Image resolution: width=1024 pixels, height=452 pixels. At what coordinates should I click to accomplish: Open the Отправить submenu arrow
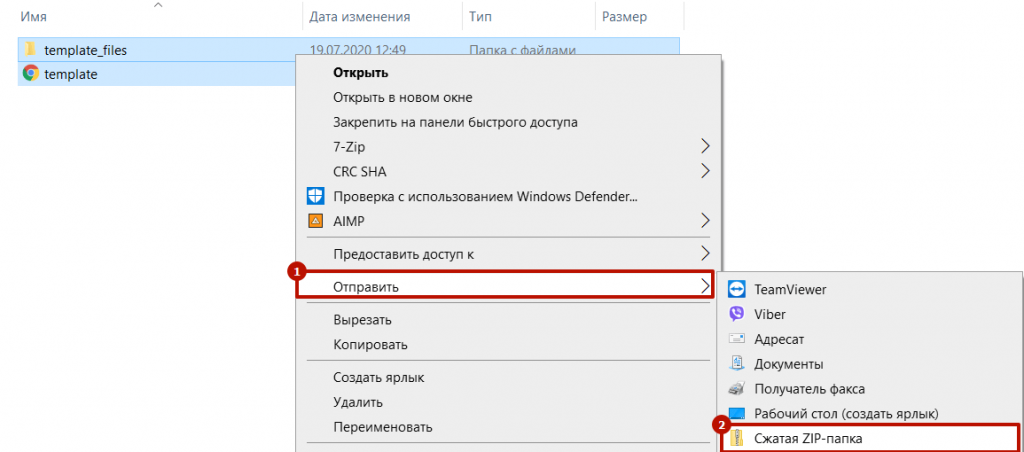point(705,285)
